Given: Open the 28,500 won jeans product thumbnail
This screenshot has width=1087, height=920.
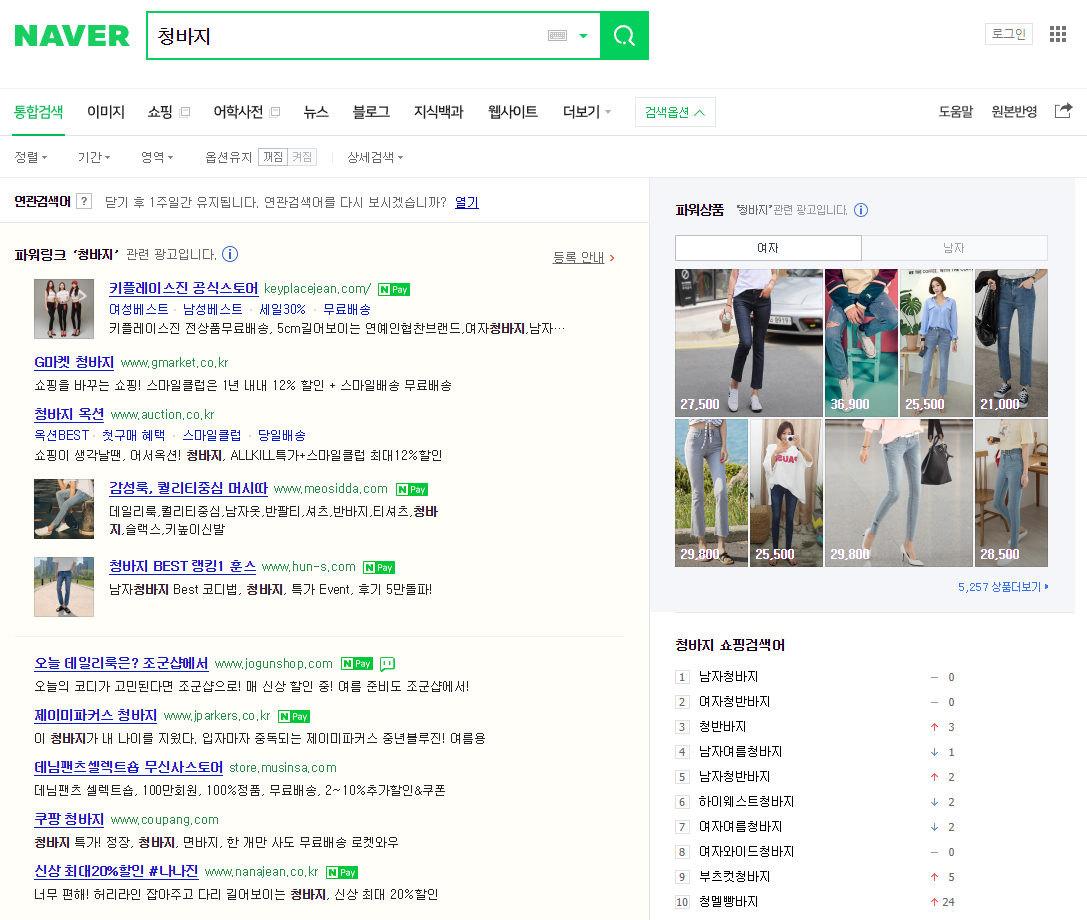Looking at the screenshot, I should tap(1011, 493).
